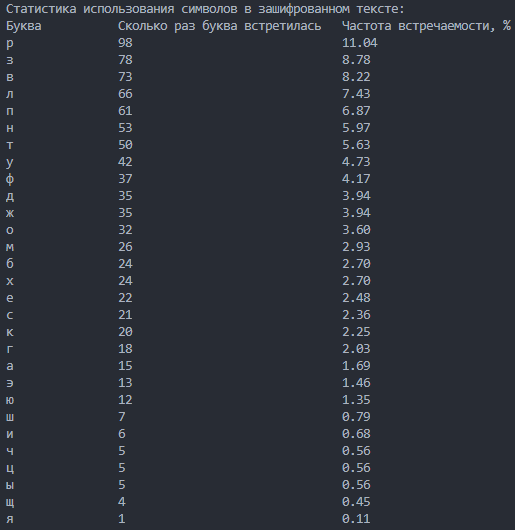The width and height of the screenshot is (515, 530).
Task: Click the frequency value 2.36
Action: pos(356,315)
